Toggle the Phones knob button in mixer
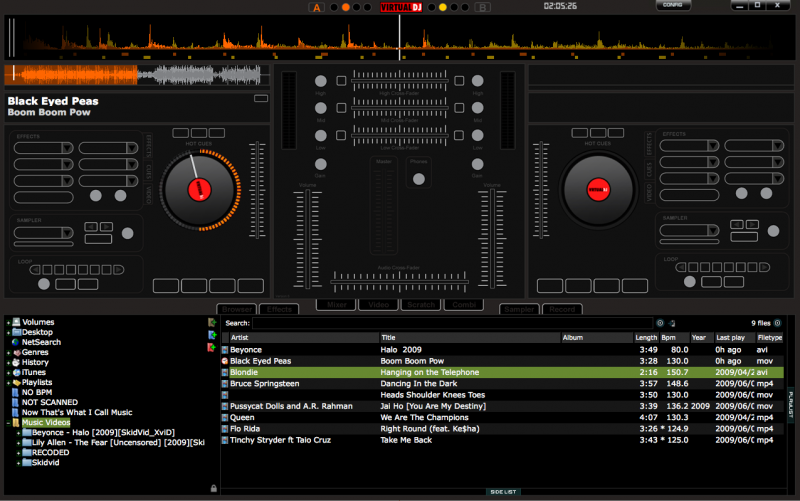The width and height of the screenshot is (800, 501). coord(419,179)
